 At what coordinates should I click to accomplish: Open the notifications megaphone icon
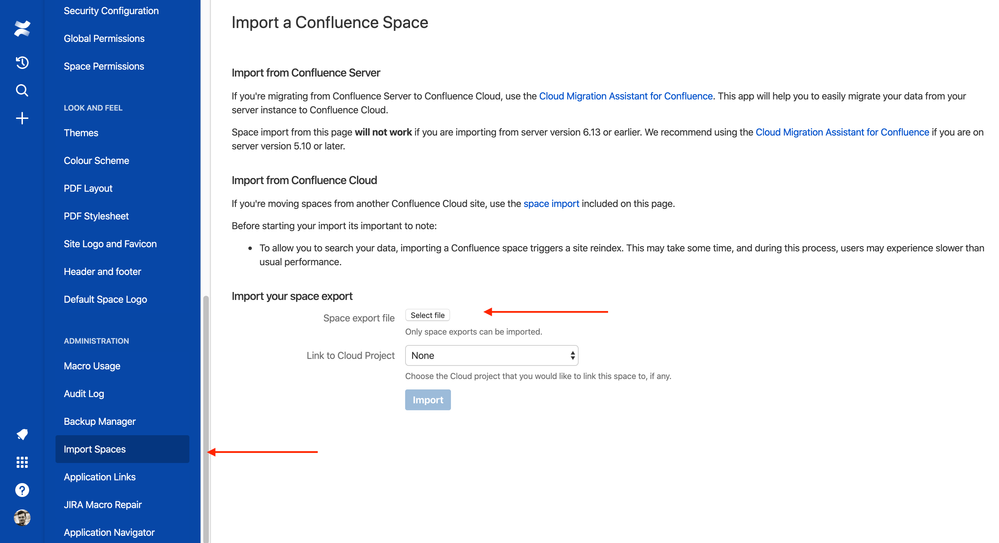click(22, 435)
